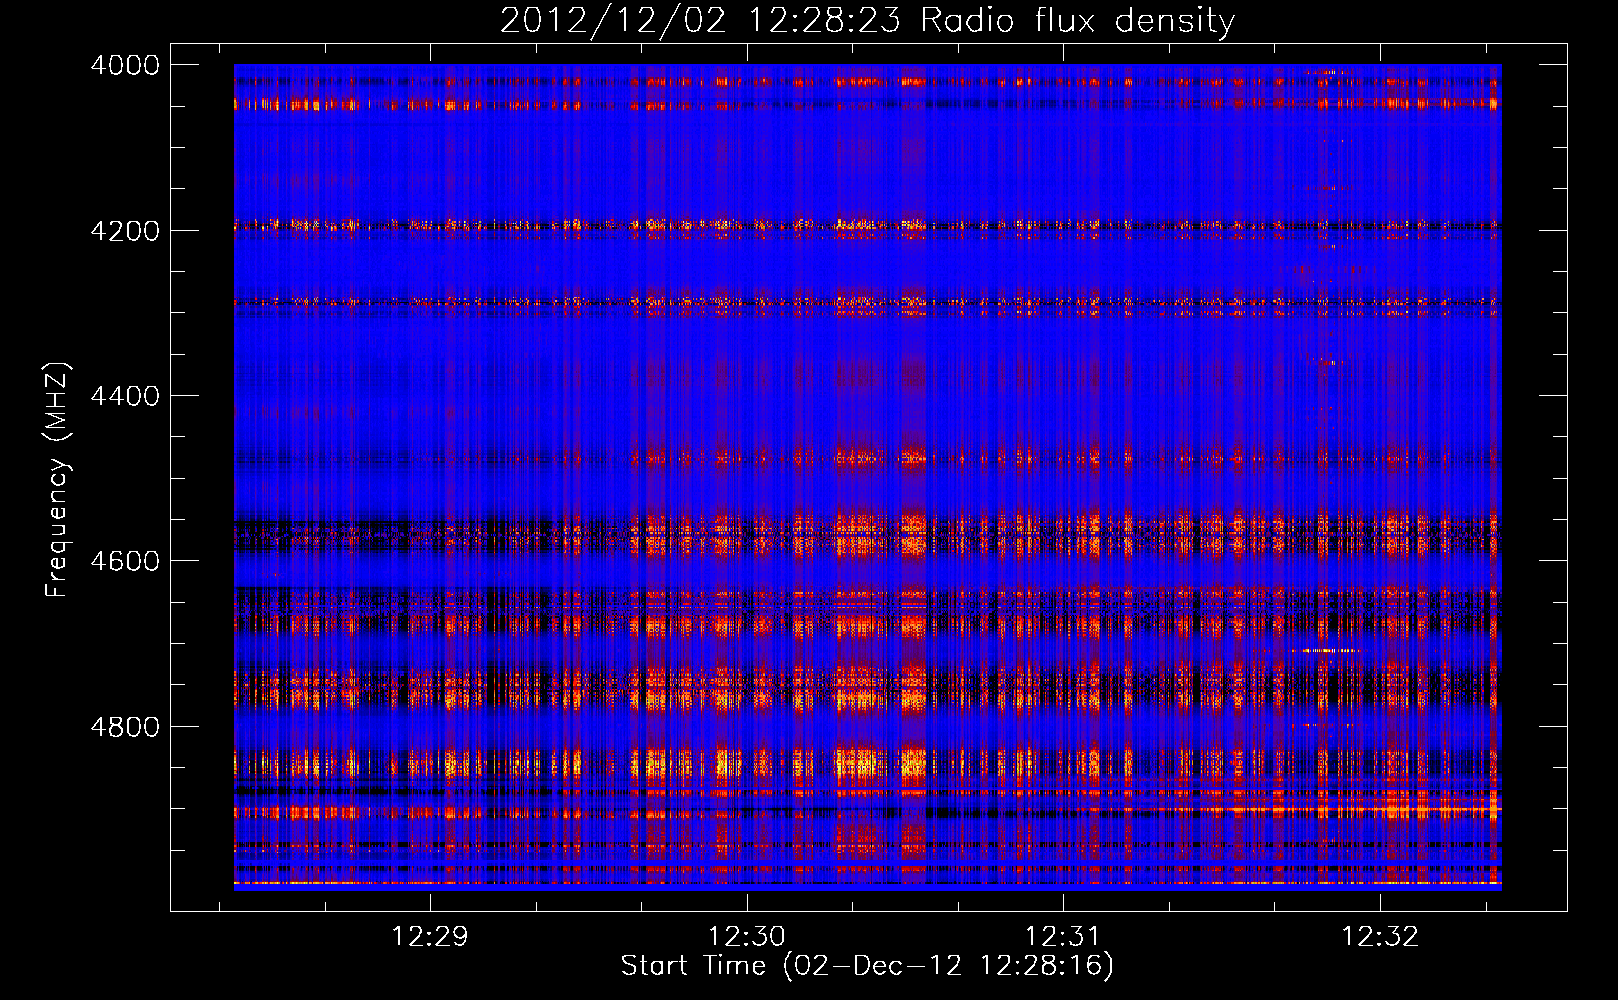Viewport: 1618px width, 1000px height.
Task: Click the 'Start Time (02-Dec-12 12:28:16)' label
Action: [867, 966]
